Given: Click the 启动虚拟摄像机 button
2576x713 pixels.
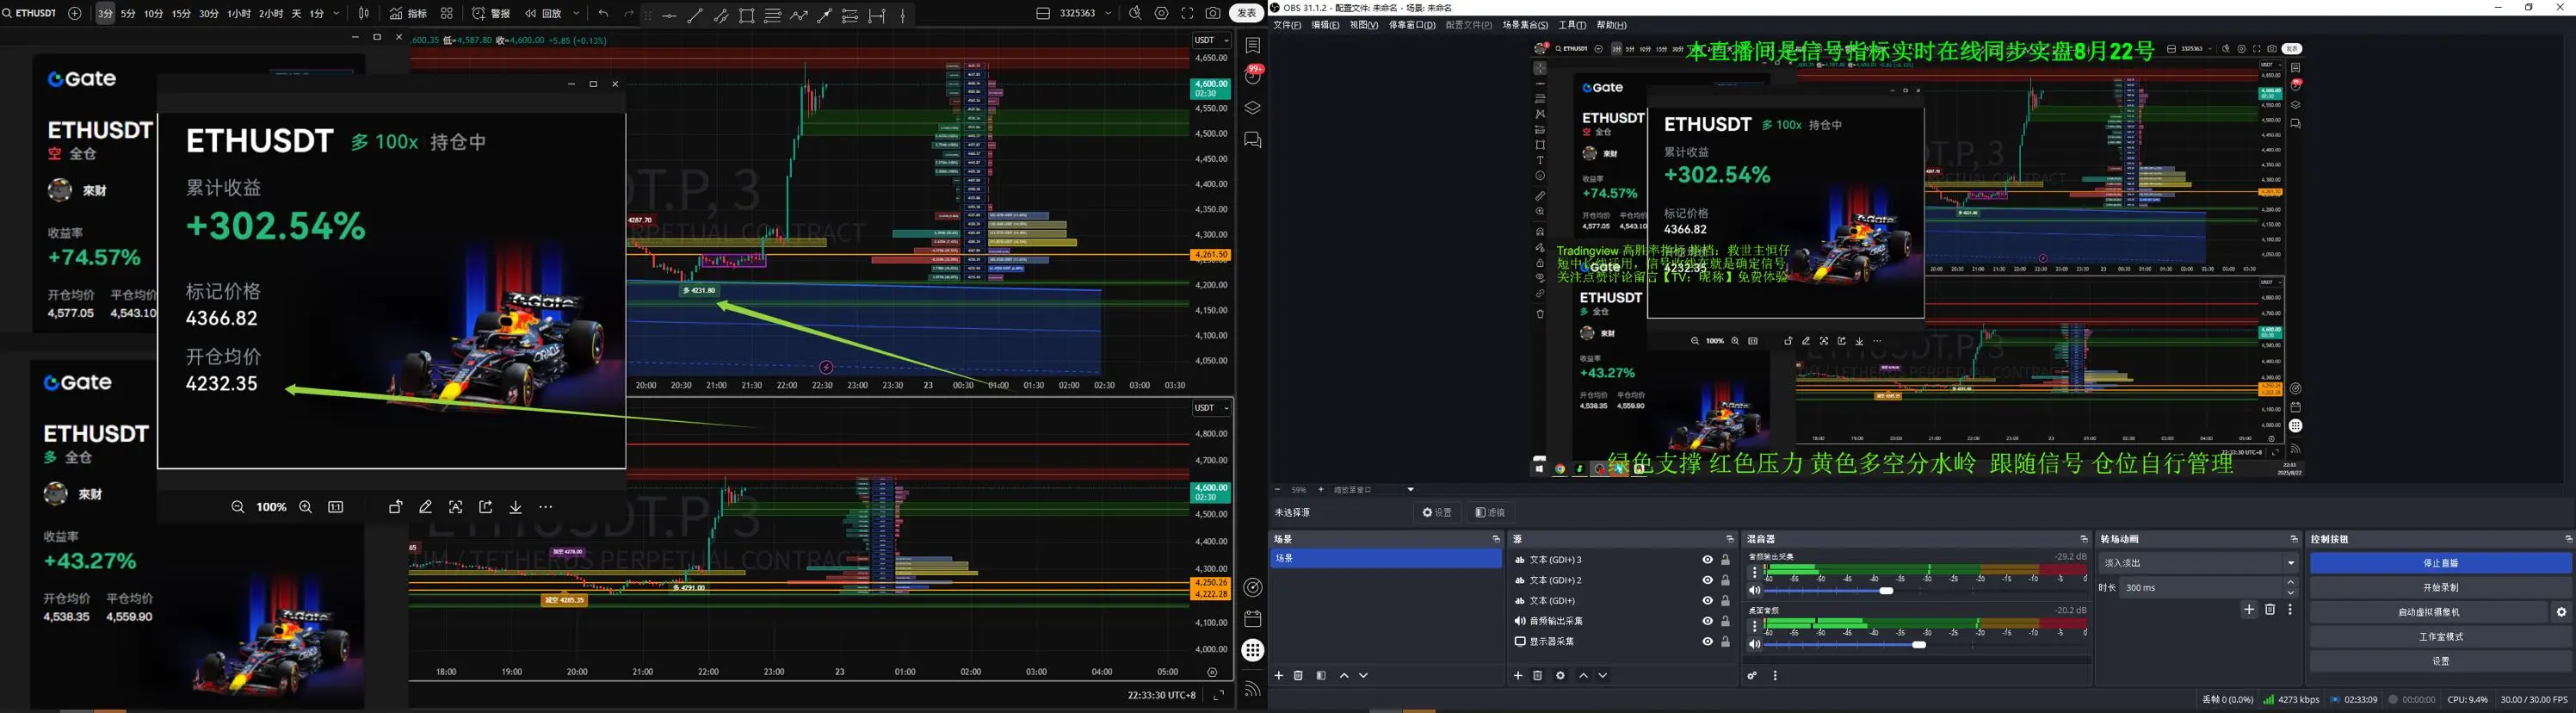Looking at the screenshot, I should (x=2429, y=612).
